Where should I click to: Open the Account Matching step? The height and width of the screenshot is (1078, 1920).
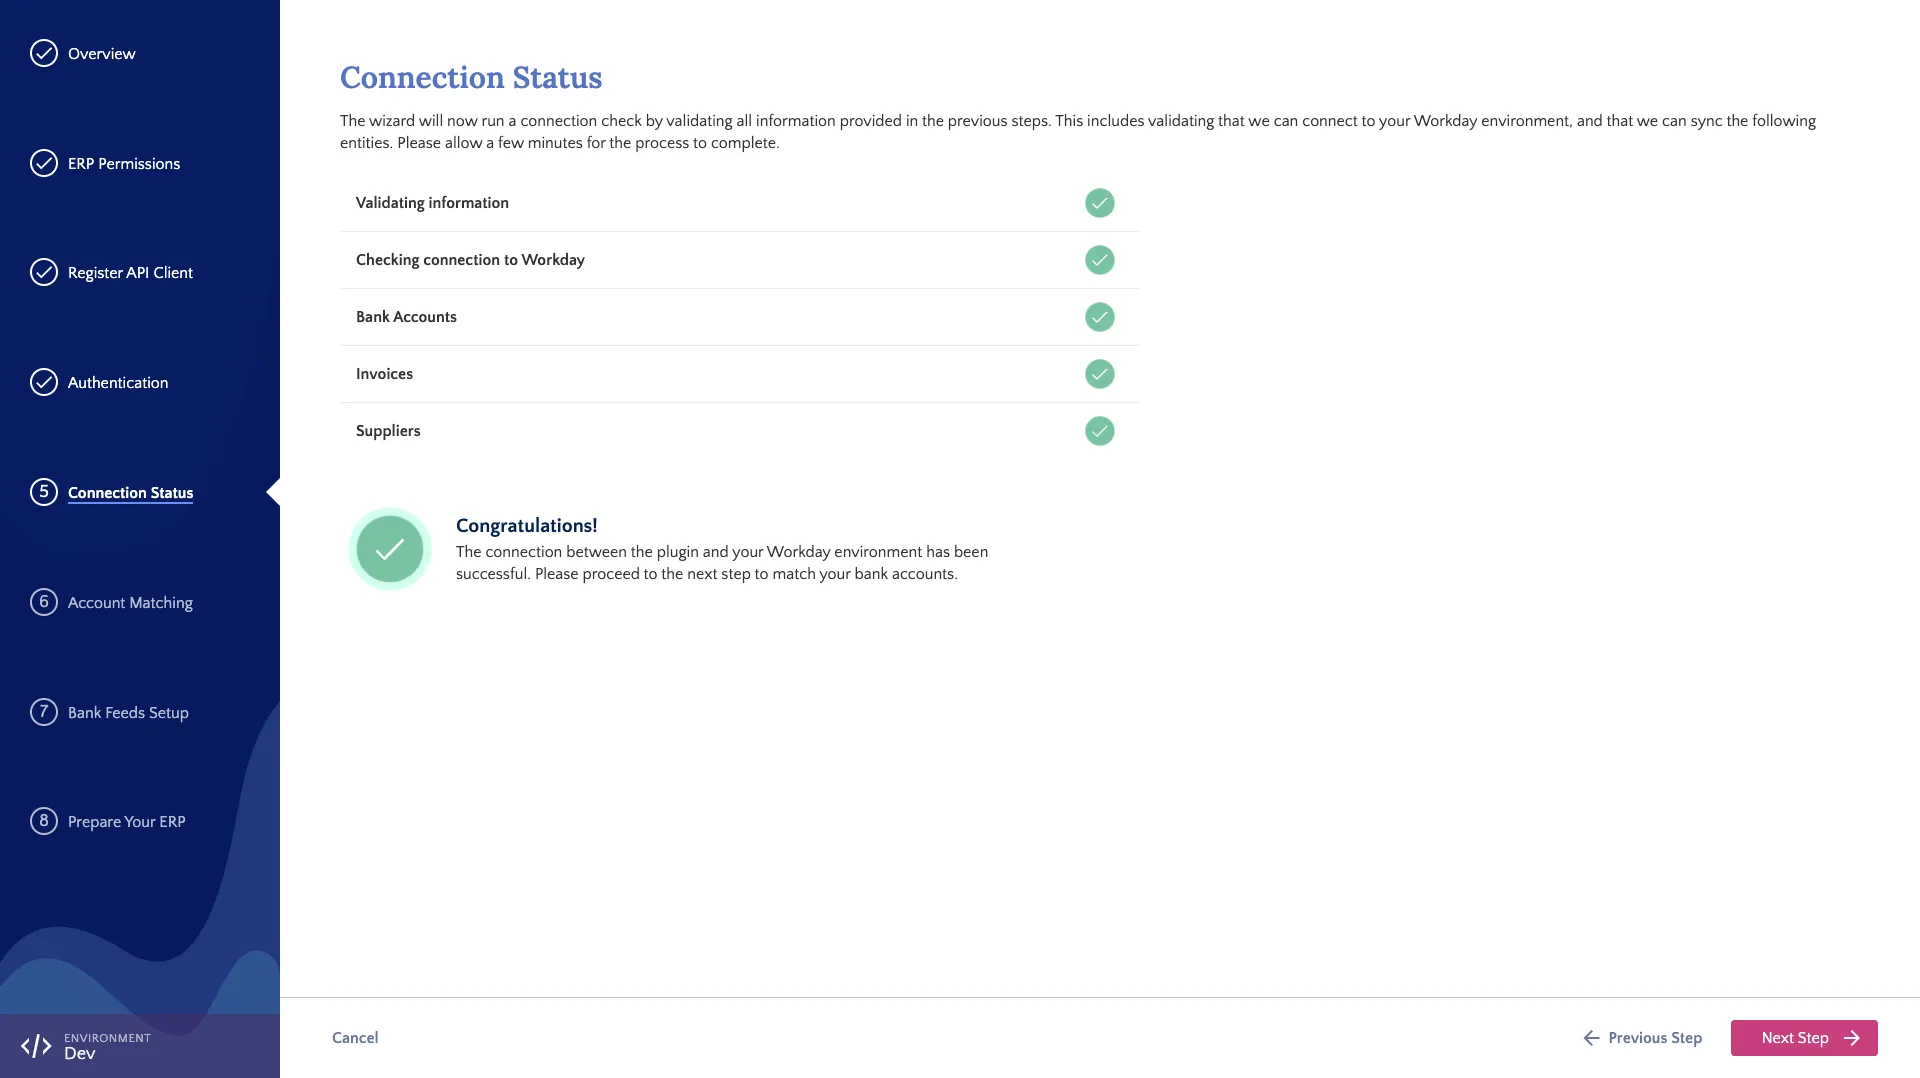(130, 603)
